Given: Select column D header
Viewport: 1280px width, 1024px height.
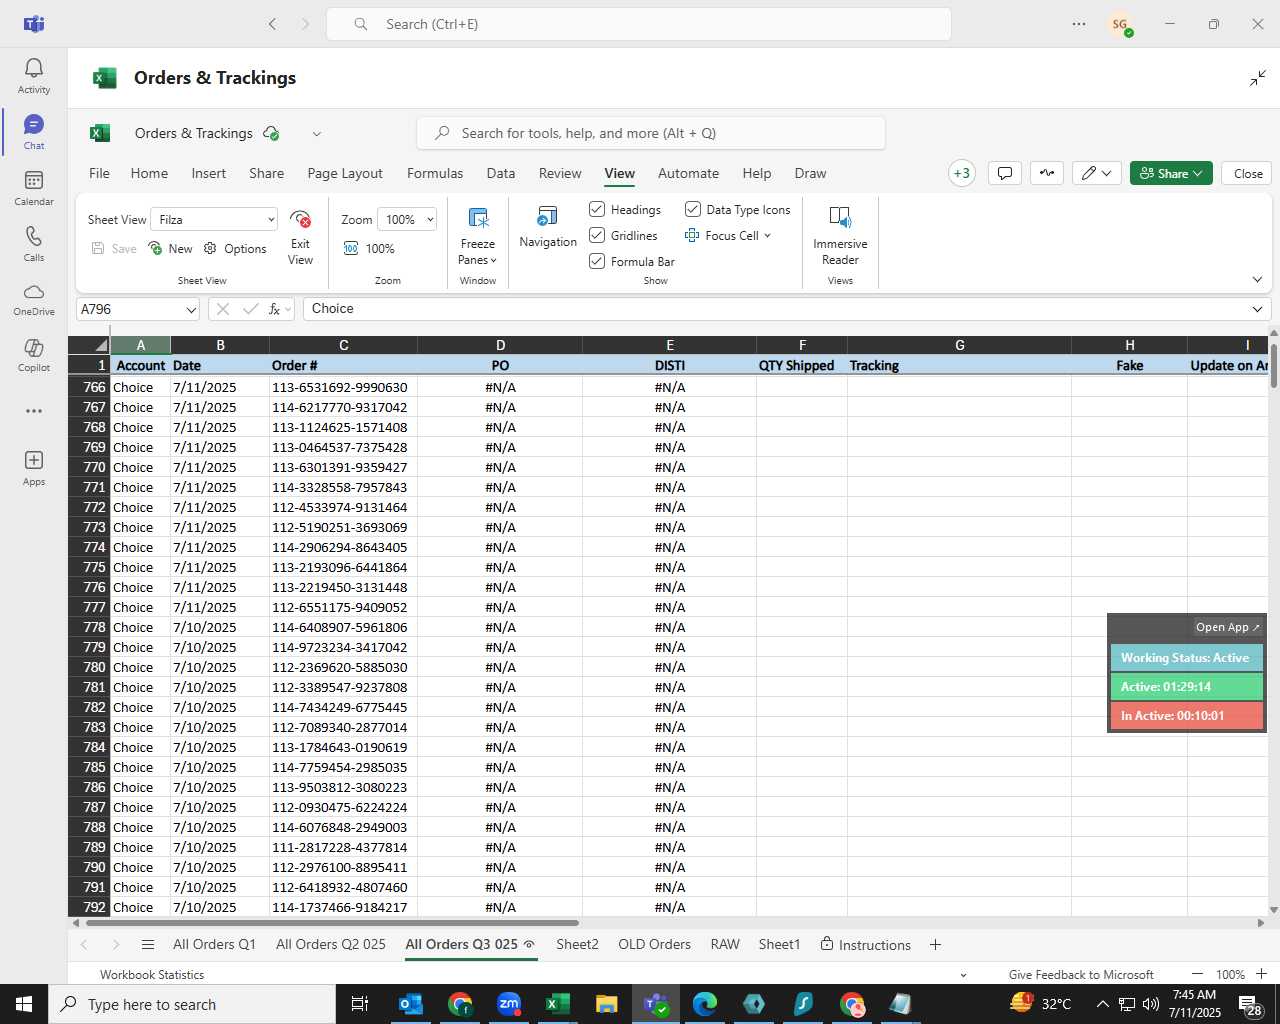Looking at the screenshot, I should [x=500, y=345].
